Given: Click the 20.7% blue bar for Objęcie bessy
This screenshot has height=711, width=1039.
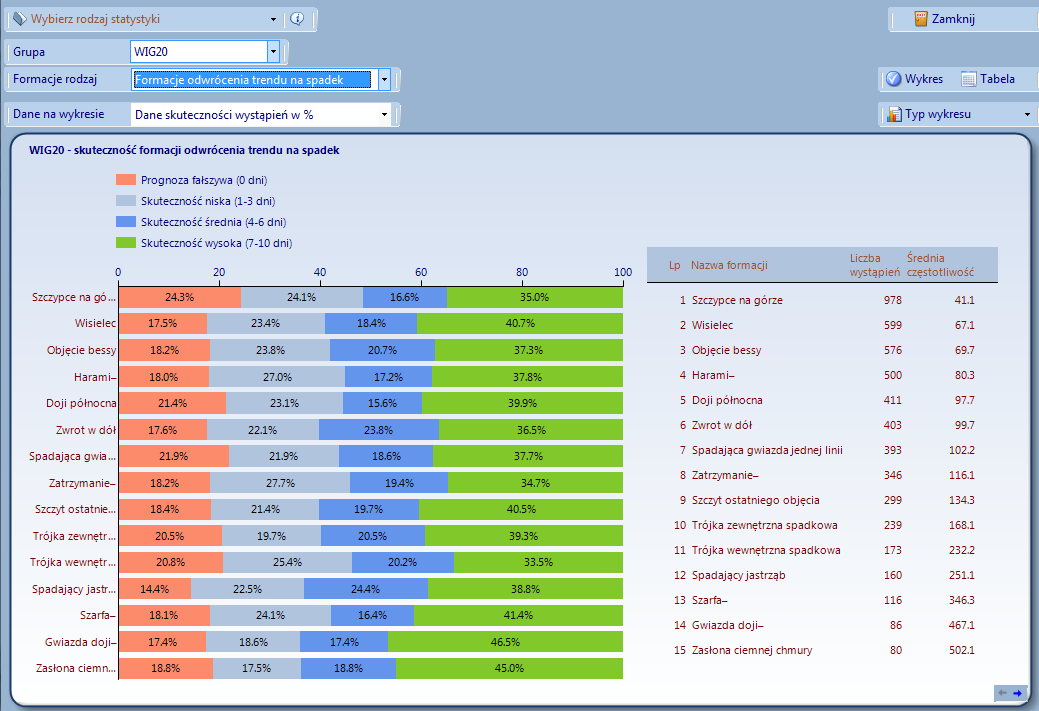Looking at the screenshot, I should pyautogui.click(x=382, y=350).
